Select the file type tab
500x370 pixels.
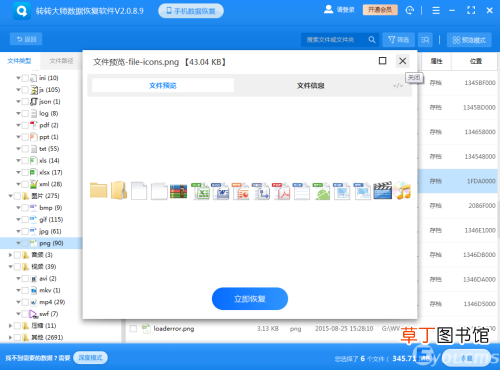(19, 61)
